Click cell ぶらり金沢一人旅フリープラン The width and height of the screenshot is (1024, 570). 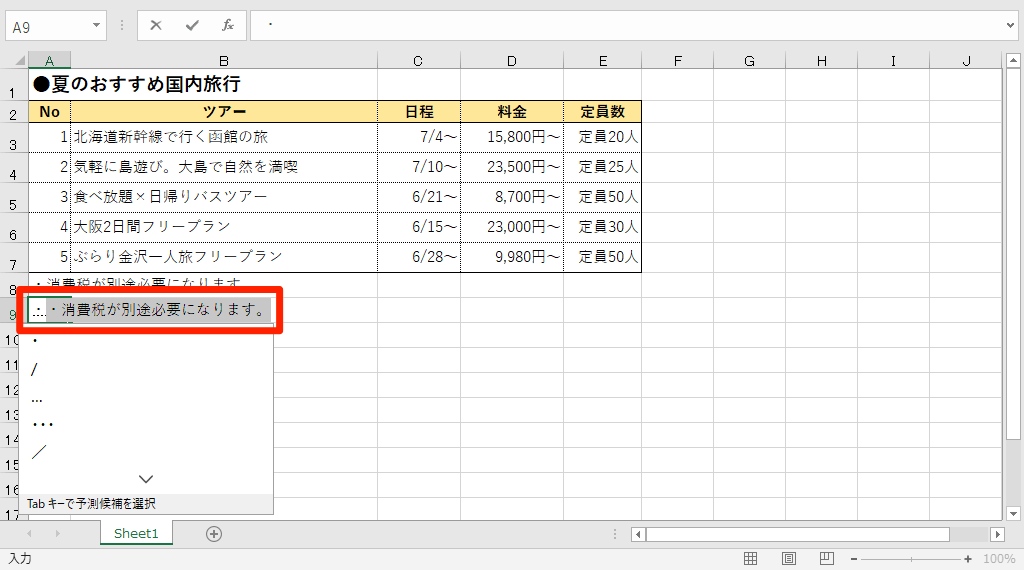pos(223,257)
